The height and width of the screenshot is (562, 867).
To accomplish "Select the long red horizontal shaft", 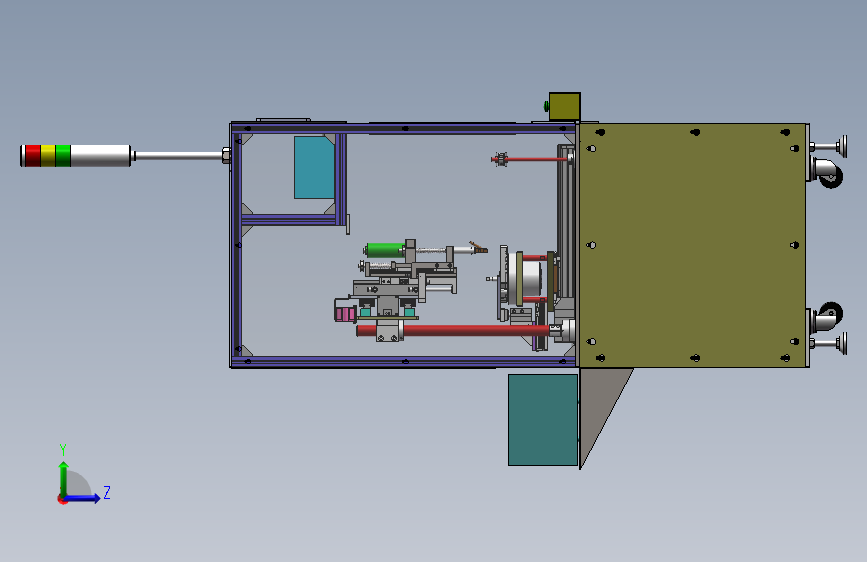I will 453,331.
